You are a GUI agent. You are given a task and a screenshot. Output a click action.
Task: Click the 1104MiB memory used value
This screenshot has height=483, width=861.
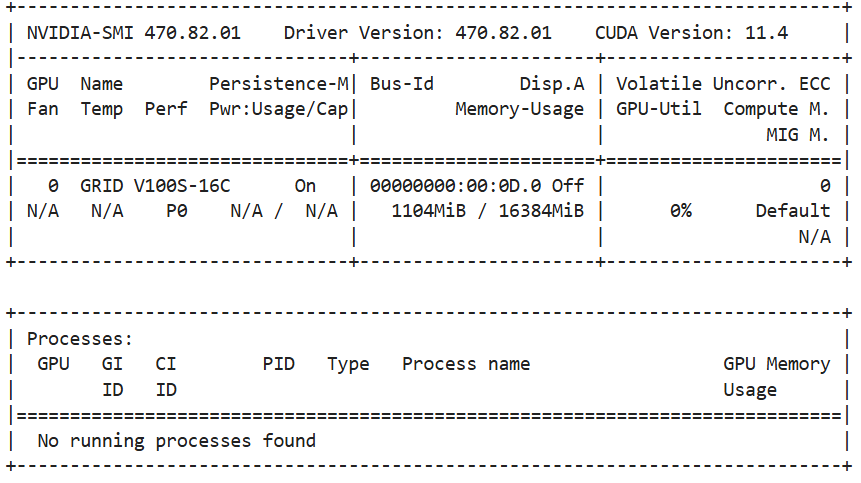(x=428, y=211)
